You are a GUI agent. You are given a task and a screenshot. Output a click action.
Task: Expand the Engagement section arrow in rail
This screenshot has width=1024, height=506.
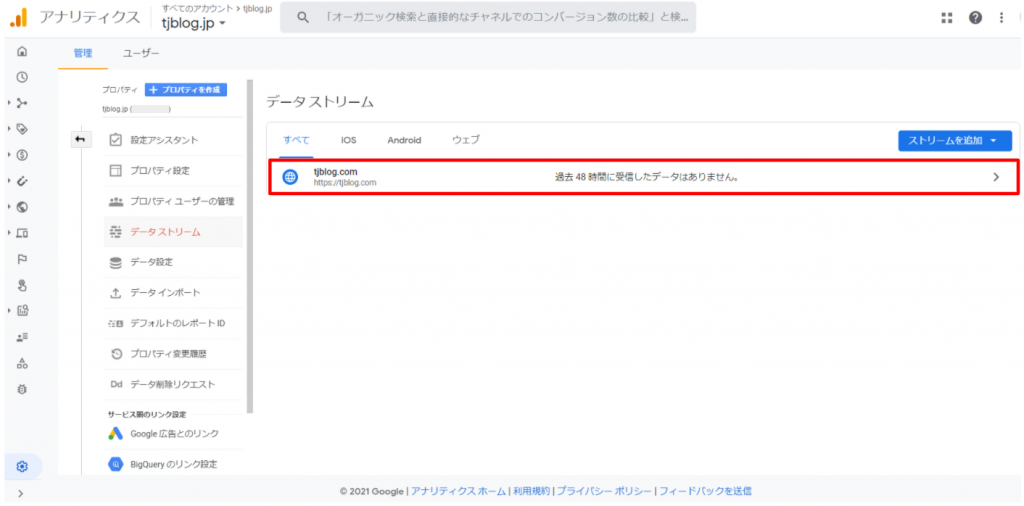coord(9,129)
